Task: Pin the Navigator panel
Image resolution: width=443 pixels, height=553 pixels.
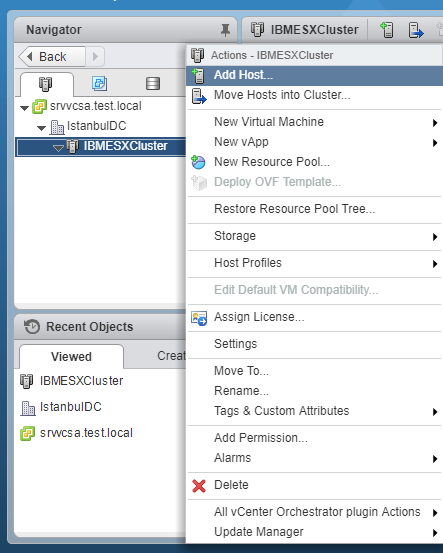Action: (x=225, y=30)
